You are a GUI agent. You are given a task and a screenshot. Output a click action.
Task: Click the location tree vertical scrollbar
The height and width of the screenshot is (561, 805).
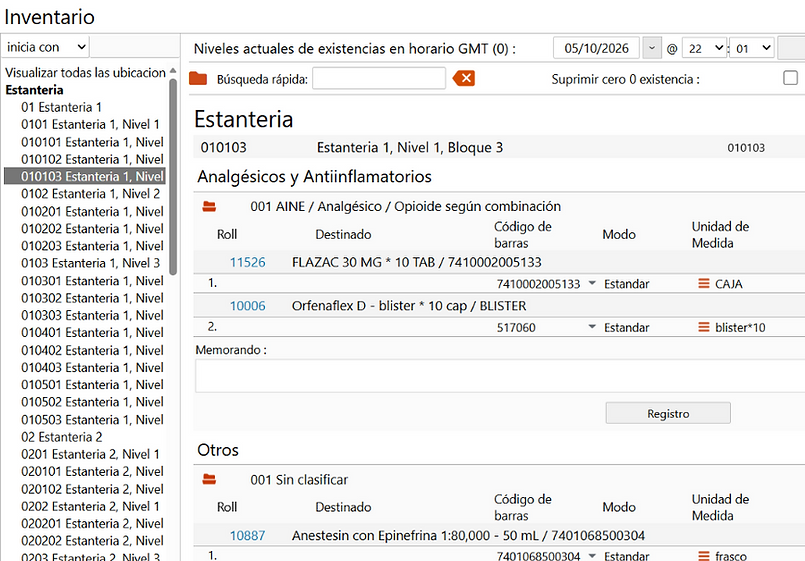tap(173, 177)
